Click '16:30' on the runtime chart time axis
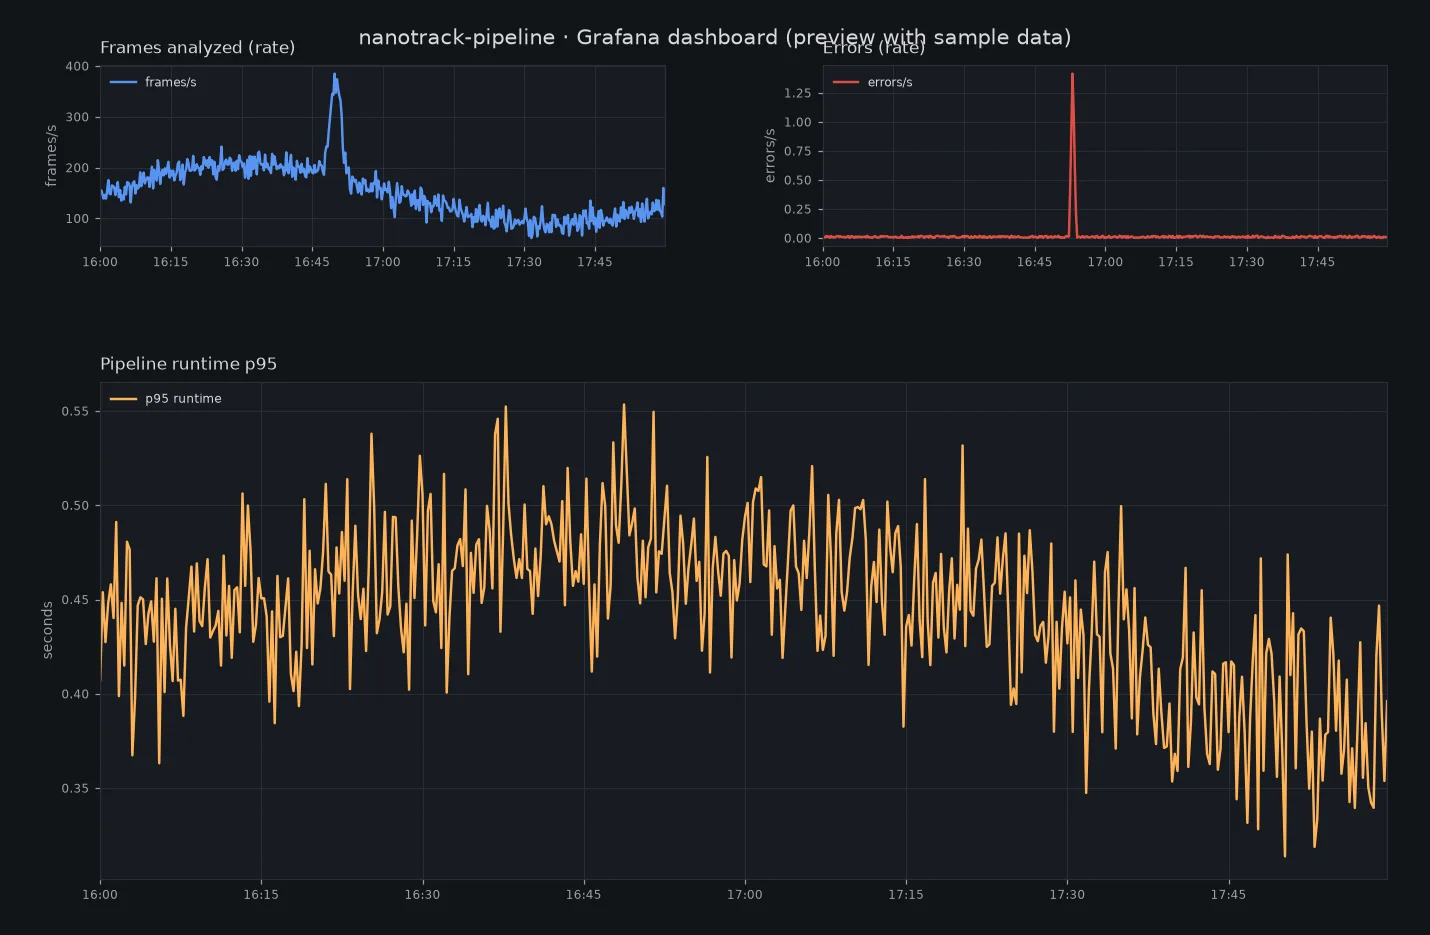 click(422, 894)
